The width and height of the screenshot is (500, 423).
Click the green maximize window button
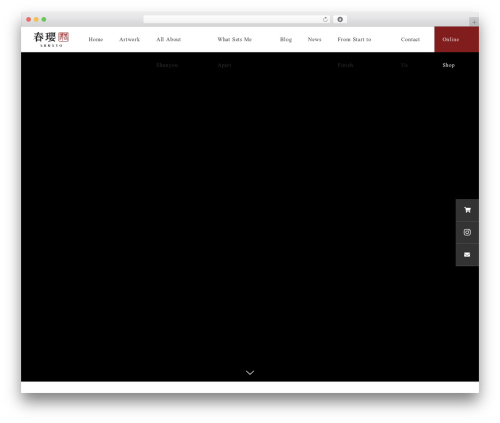pyautogui.click(x=44, y=19)
